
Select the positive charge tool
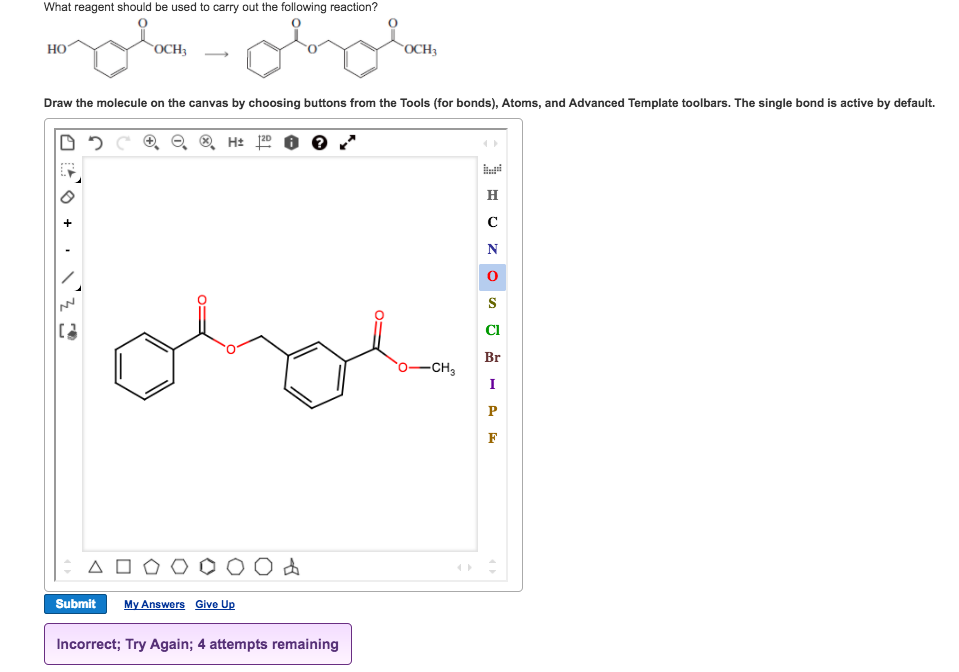(x=67, y=223)
